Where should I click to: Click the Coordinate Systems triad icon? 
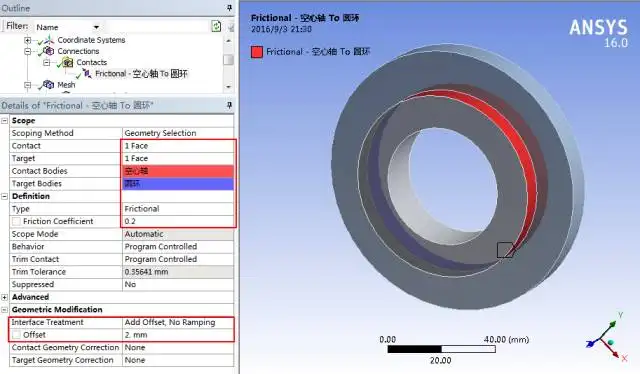(49, 40)
